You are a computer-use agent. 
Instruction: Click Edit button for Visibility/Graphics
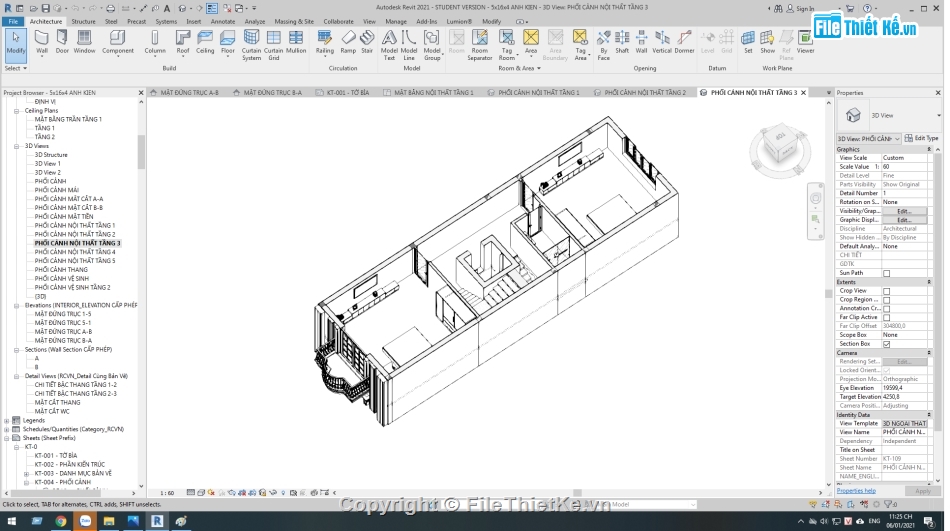point(904,211)
